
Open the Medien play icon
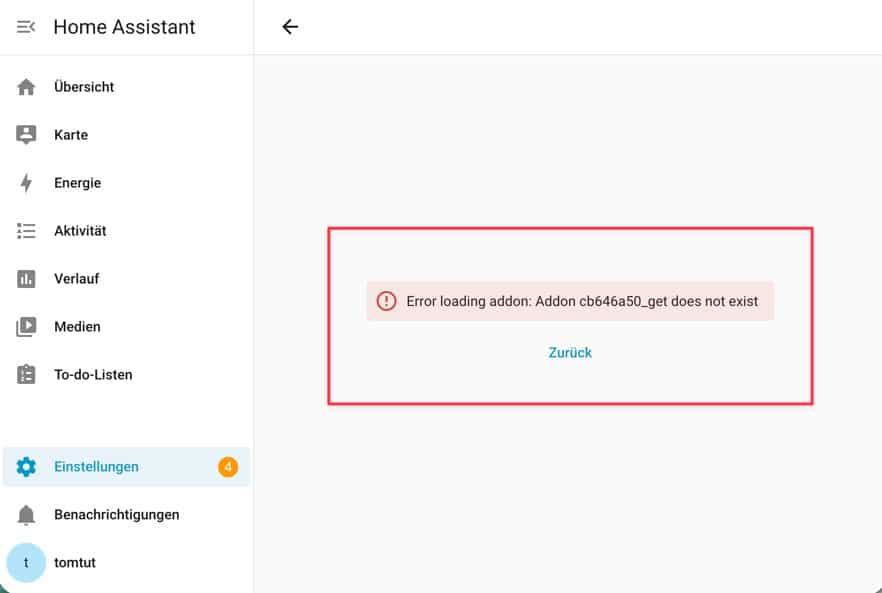click(x=27, y=327)
